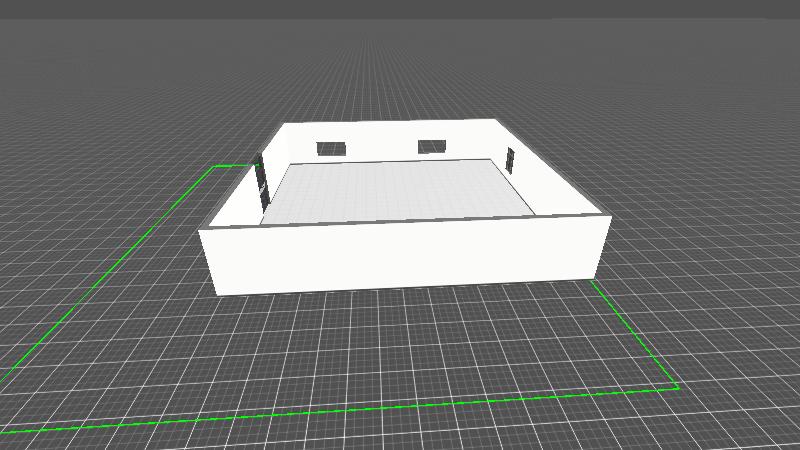Click the narrow outer face of the right wall
Image resolution: width=800 pixels, height=450 pixels.
pos(603,247)
